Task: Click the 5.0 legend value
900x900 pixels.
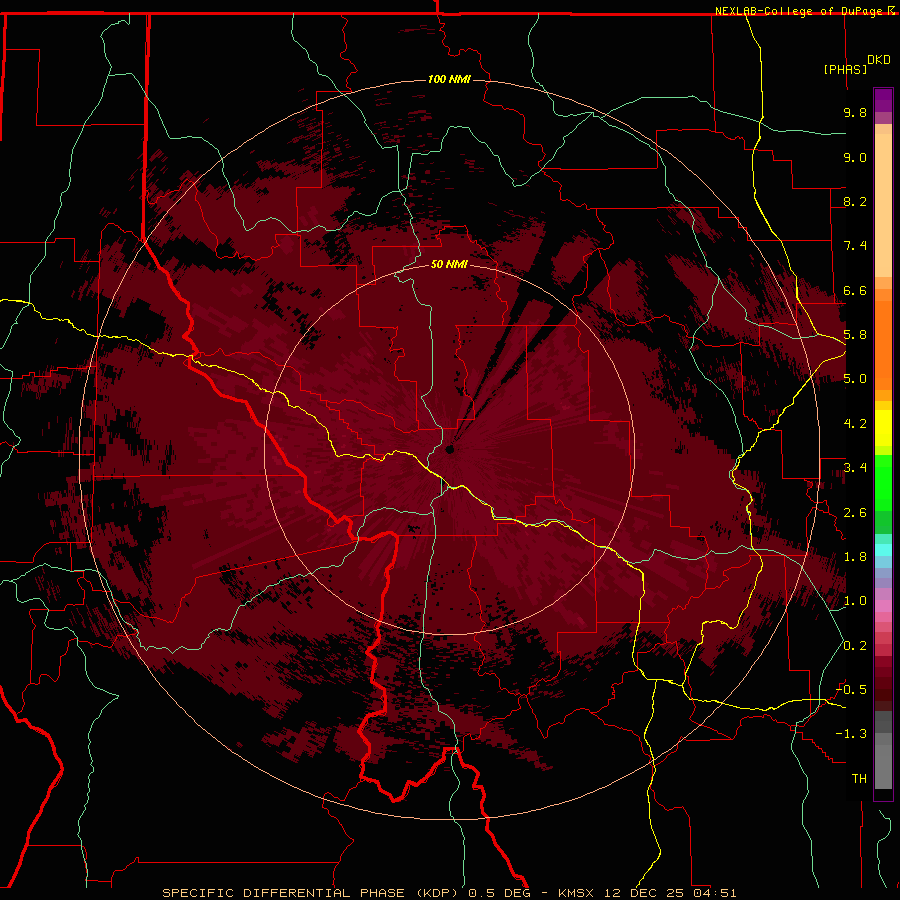Action: pyautogui.click(x=855, y=379)
